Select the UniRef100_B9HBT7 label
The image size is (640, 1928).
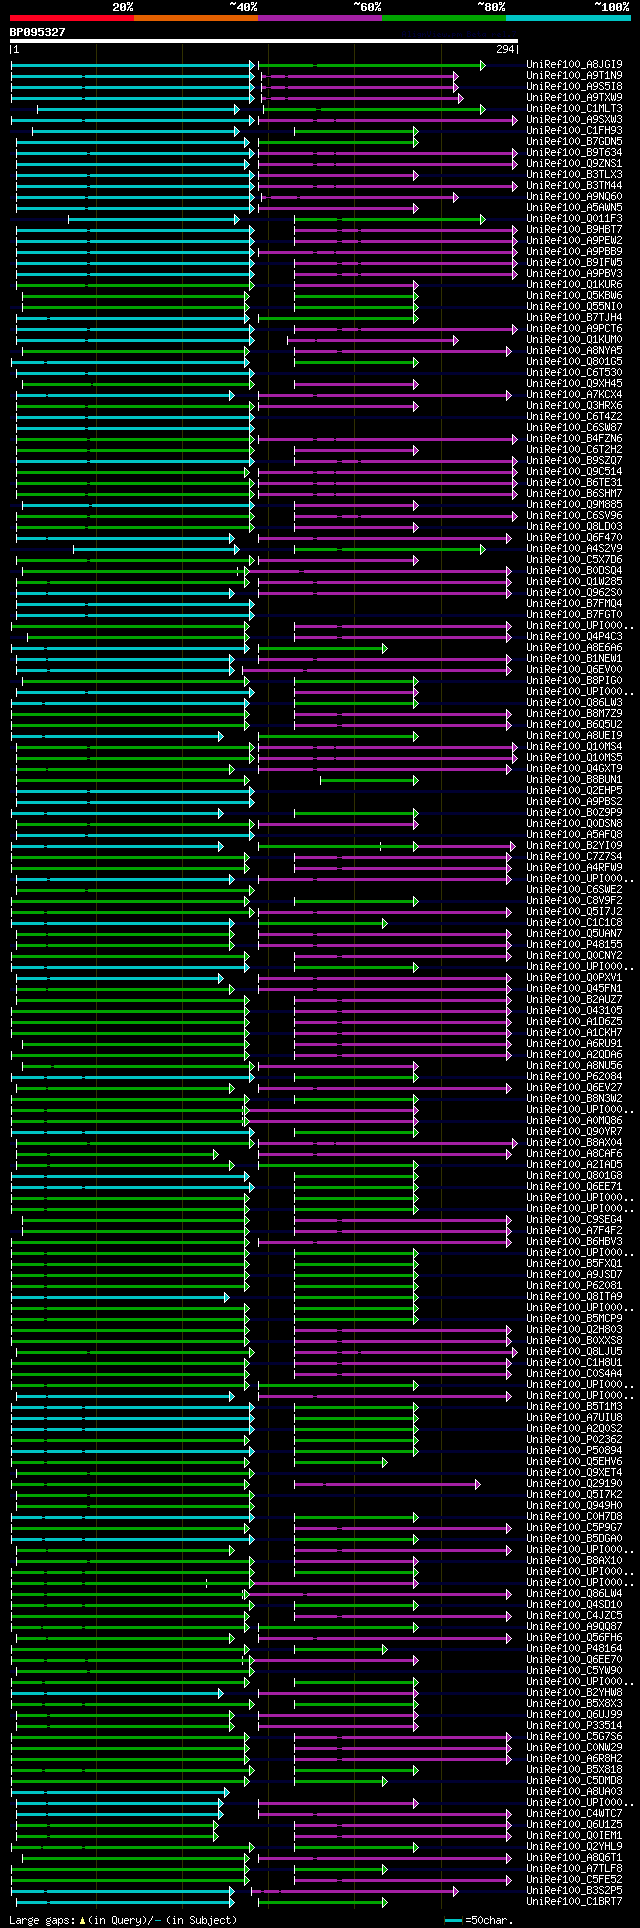574,230
